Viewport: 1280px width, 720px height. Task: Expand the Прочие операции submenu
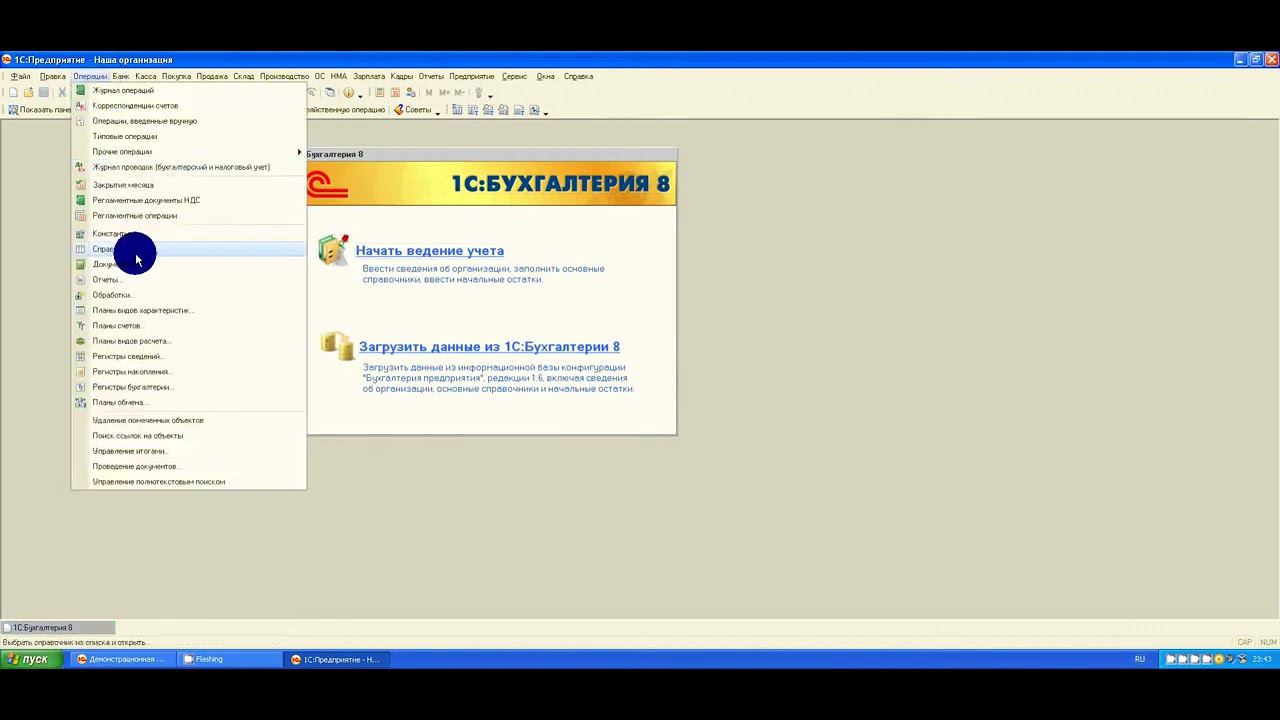[189, 152]
